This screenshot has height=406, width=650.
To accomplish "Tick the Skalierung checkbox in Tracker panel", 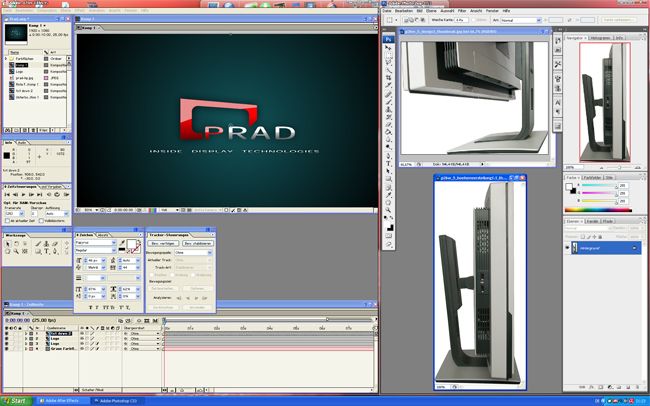I will tap(193, 275).
